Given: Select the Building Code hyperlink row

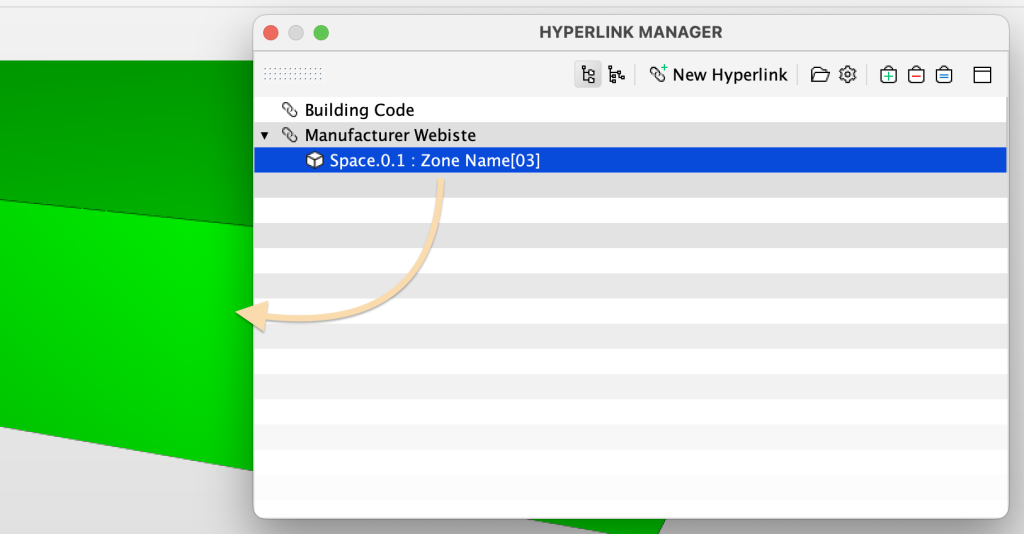Looking at the screenshot, I should [359, 110].
